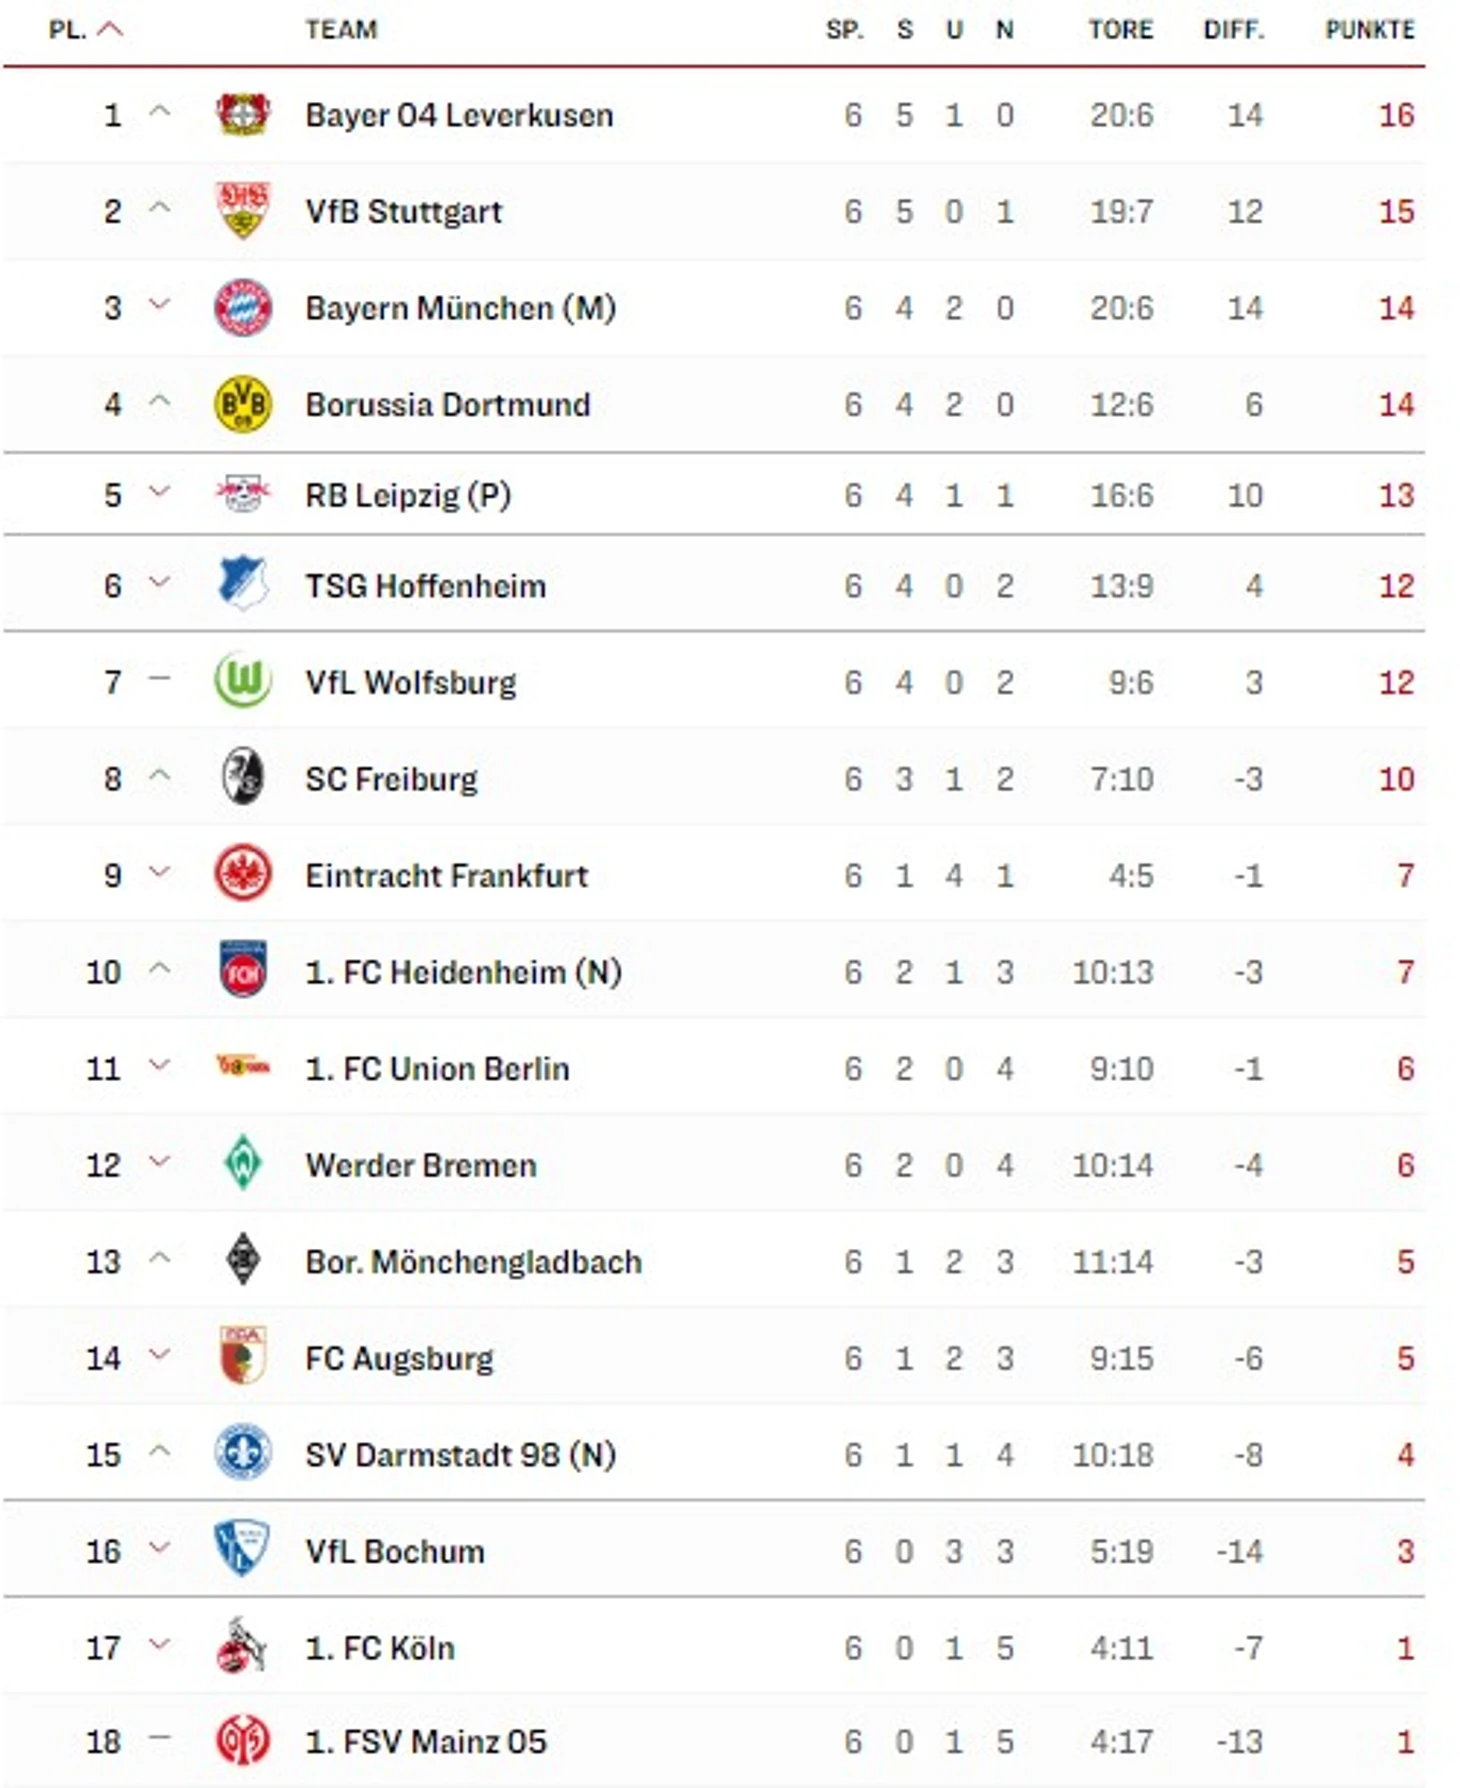Click the up chevron beside Leverkusen's rank
This screenshot has width=1460, height=1788.
point(159,112)
